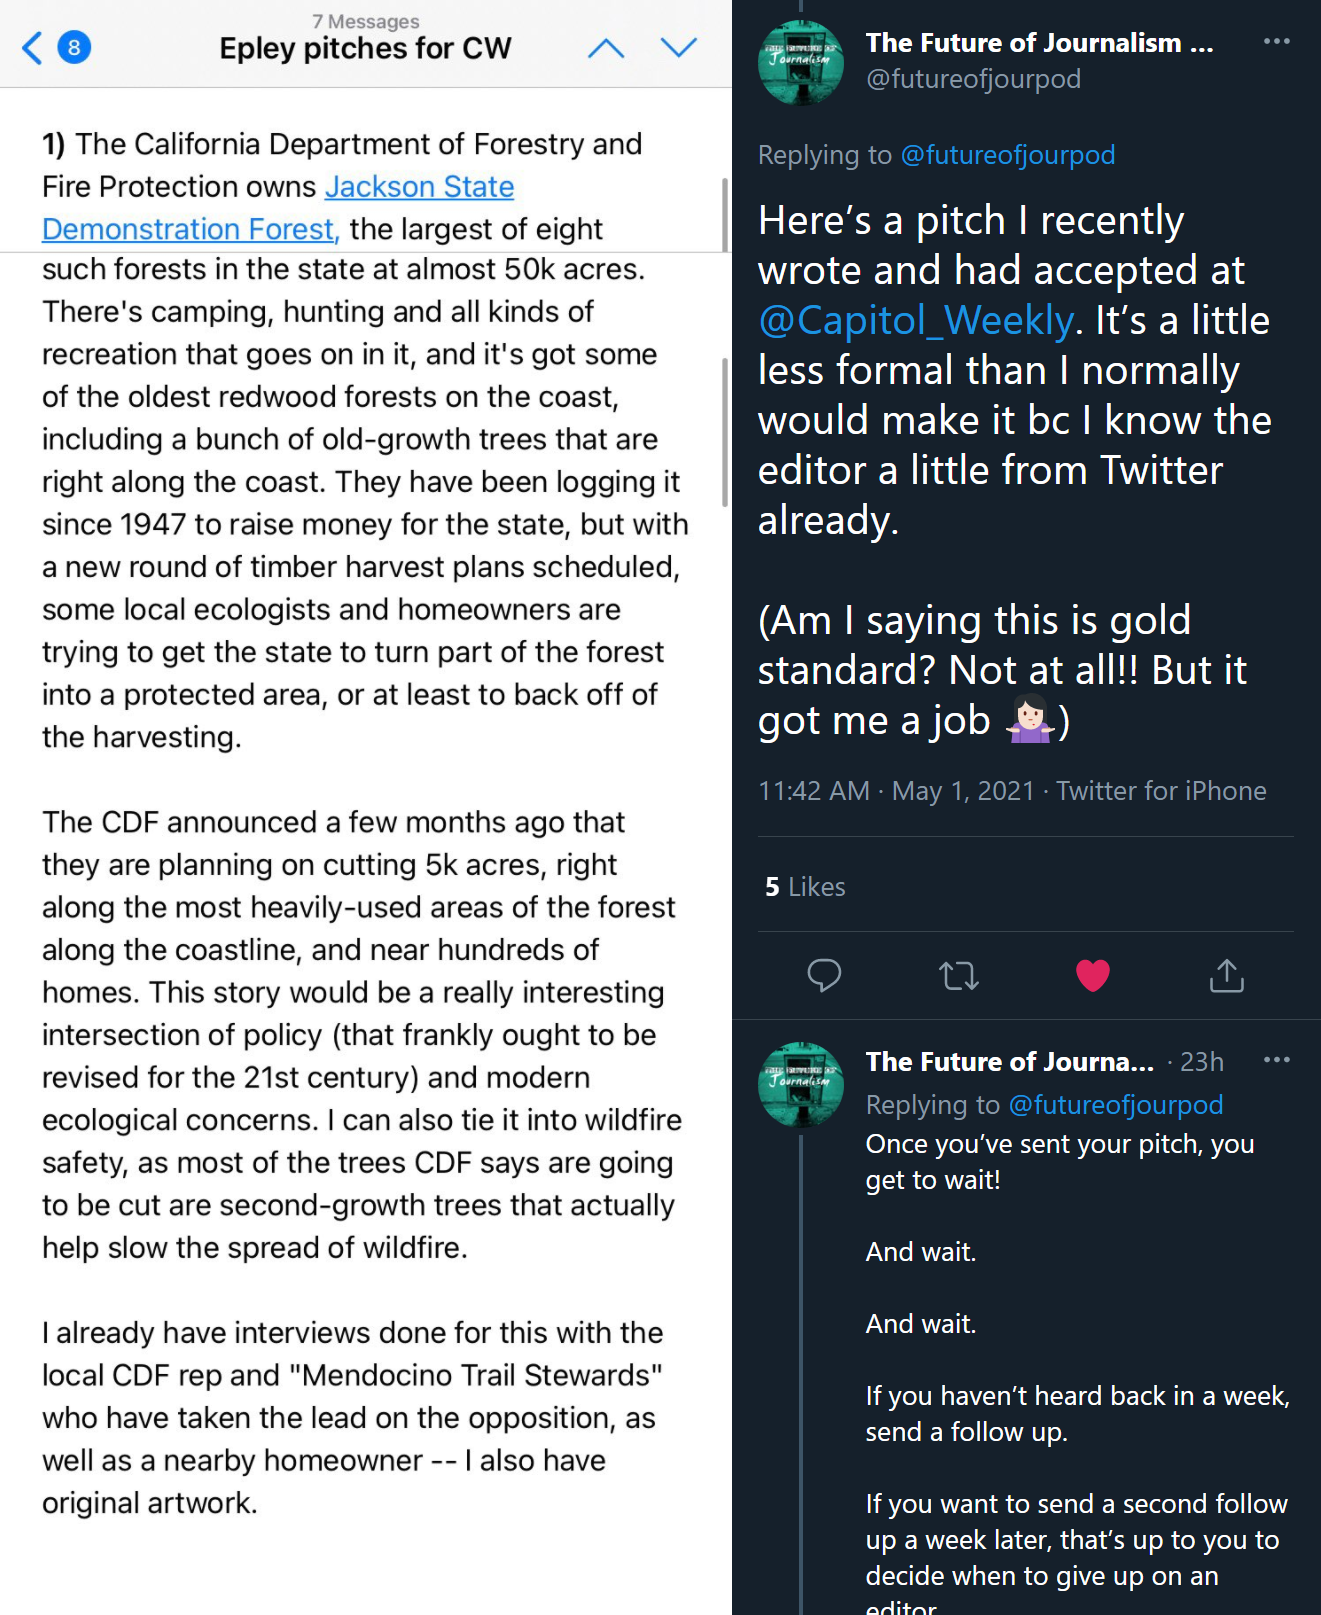Image resolution: width=1321 pixels, height=1615 pixels.
Task: Open the reply tweet's profile avatar
Action: pyautogui.click(x=801, y=1084)
